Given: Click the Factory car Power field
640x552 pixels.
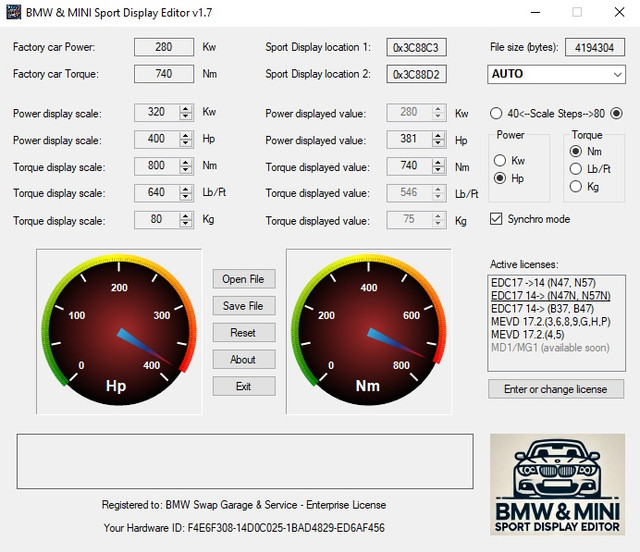Looking at the screenshot, I should pos(164,47).
